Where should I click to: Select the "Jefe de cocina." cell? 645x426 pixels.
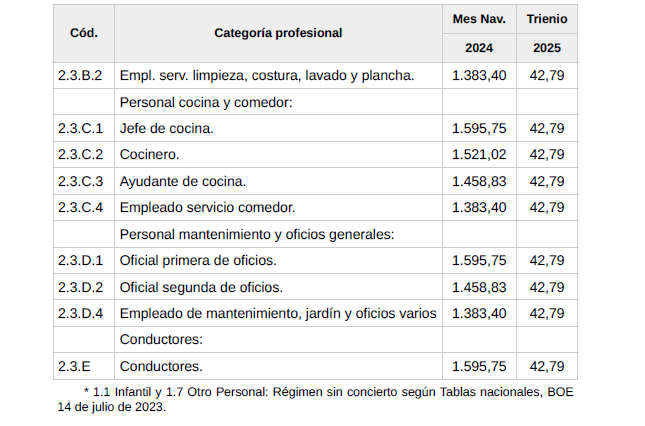pyautogui.click(x=166, y=128)
